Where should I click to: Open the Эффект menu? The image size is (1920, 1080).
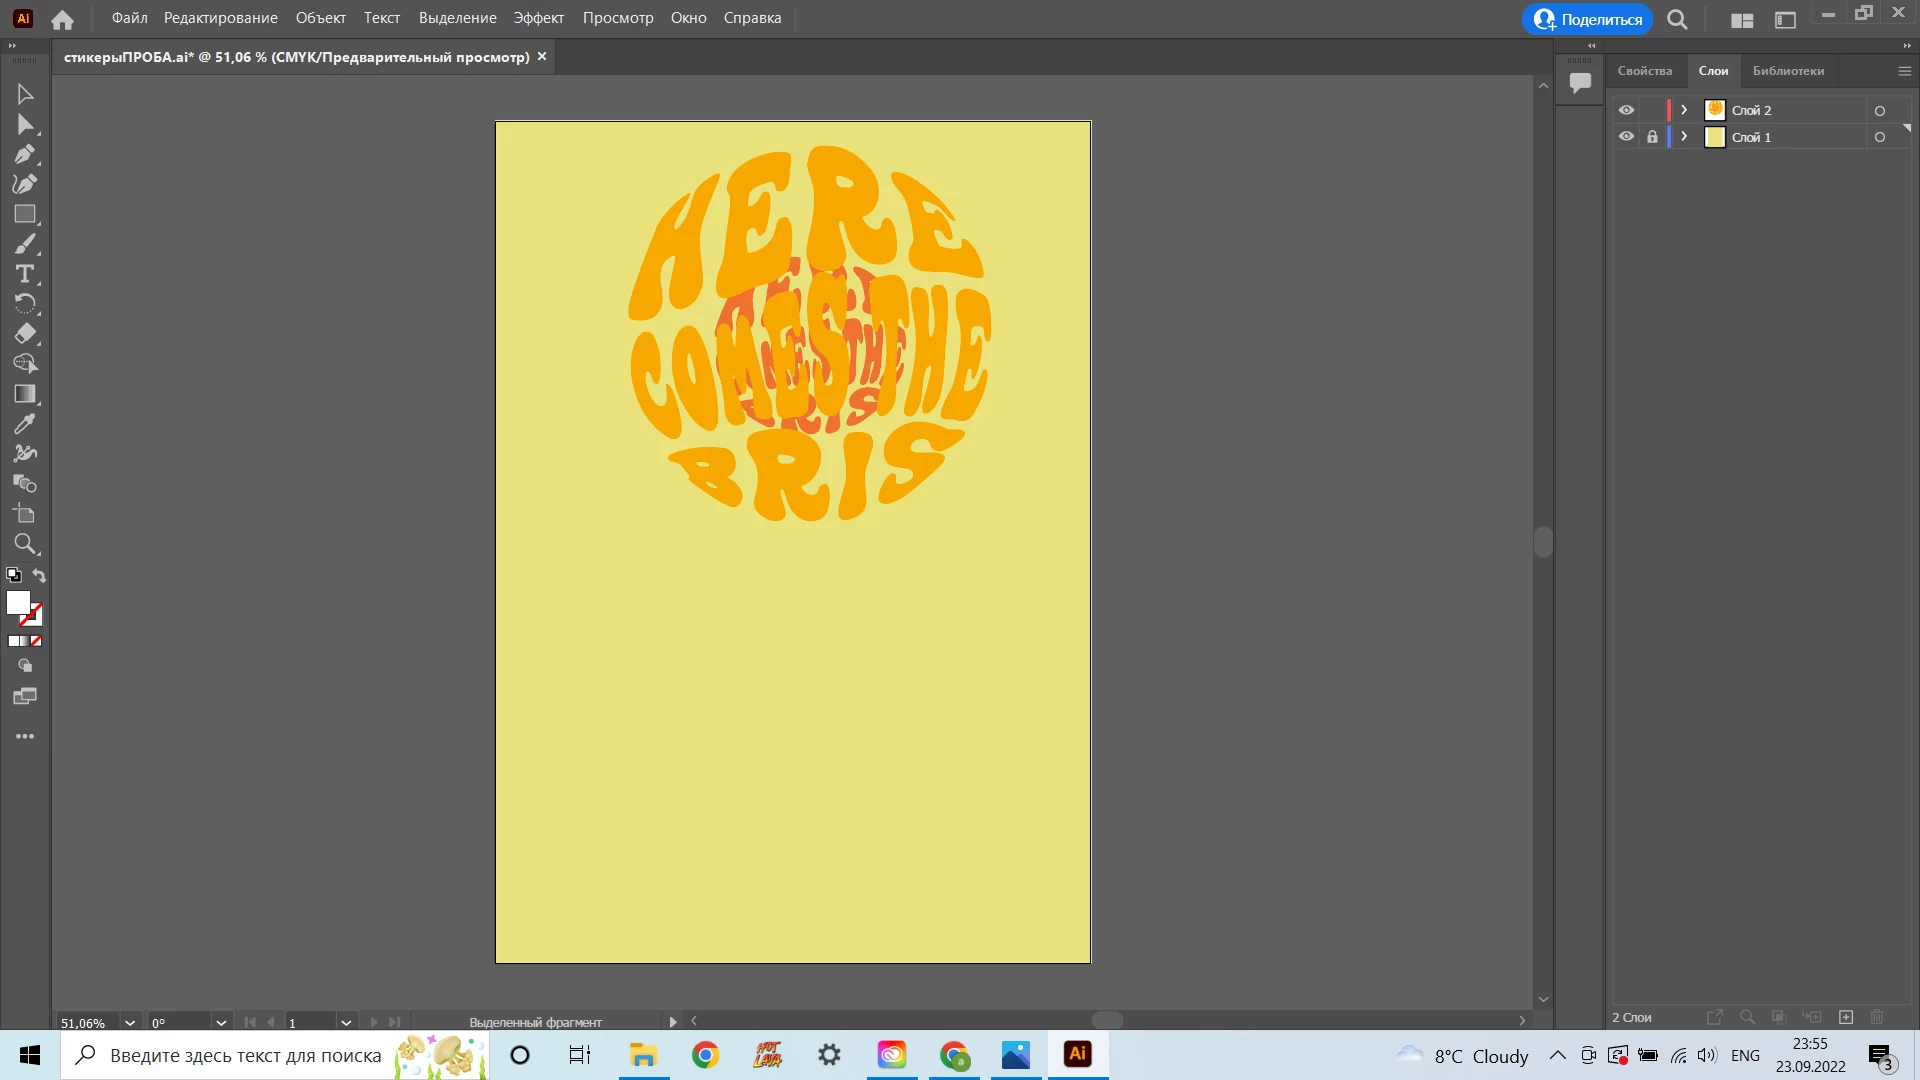538,18
